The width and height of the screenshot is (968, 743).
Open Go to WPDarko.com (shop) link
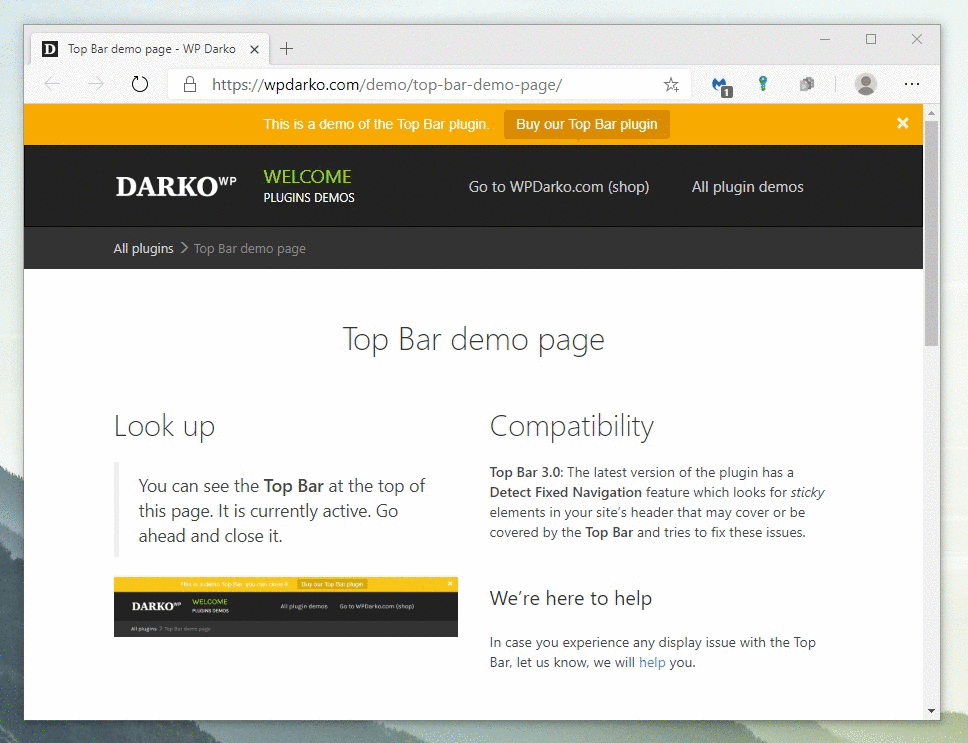click(x=559, y=186)
